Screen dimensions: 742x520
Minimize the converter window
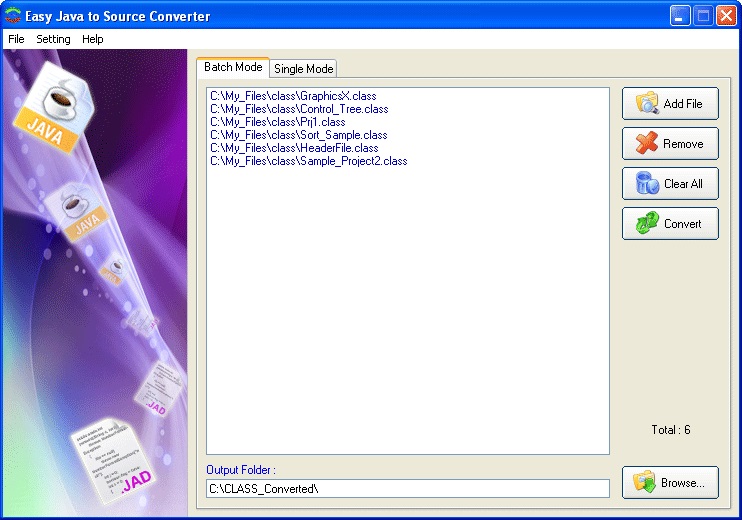[x=680, y=16]
